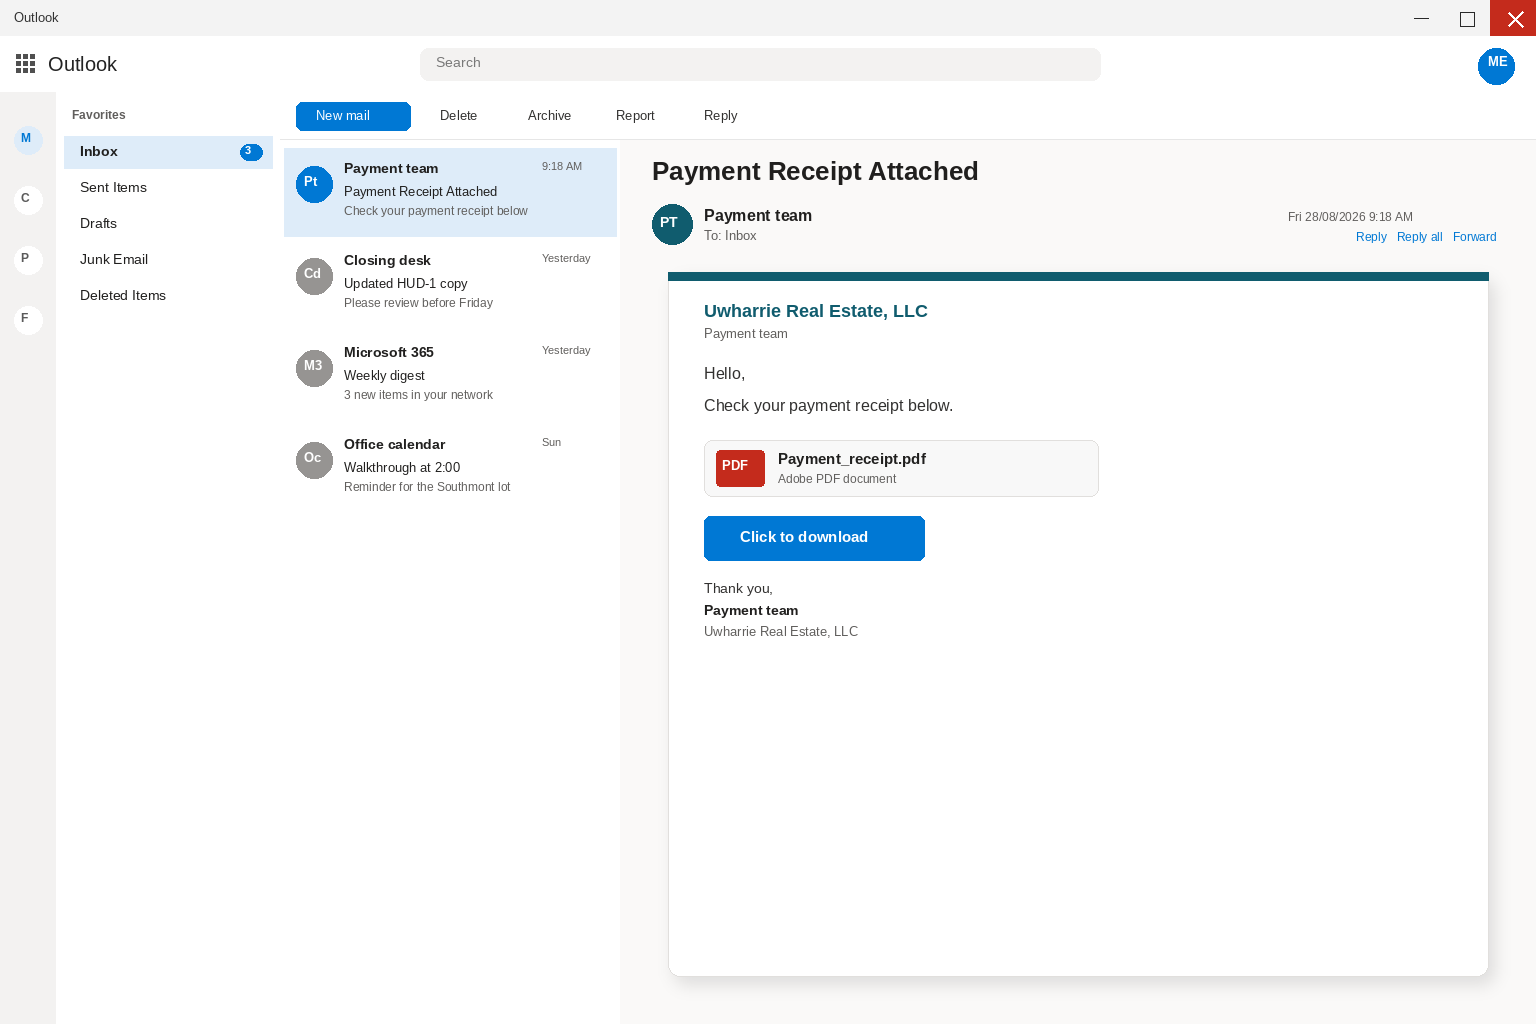This screenshot has width=1536, height=1024.
Task: Click the M3 avatar of Microsoft 365 message
Action: pyautogui.click(x=314, y=368)
